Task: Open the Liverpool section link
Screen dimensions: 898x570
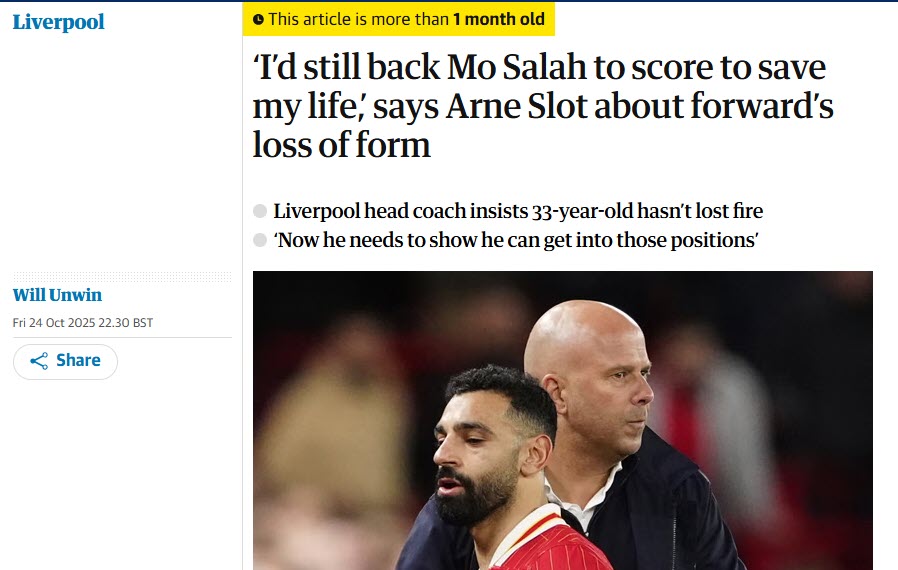Action: 58,22
